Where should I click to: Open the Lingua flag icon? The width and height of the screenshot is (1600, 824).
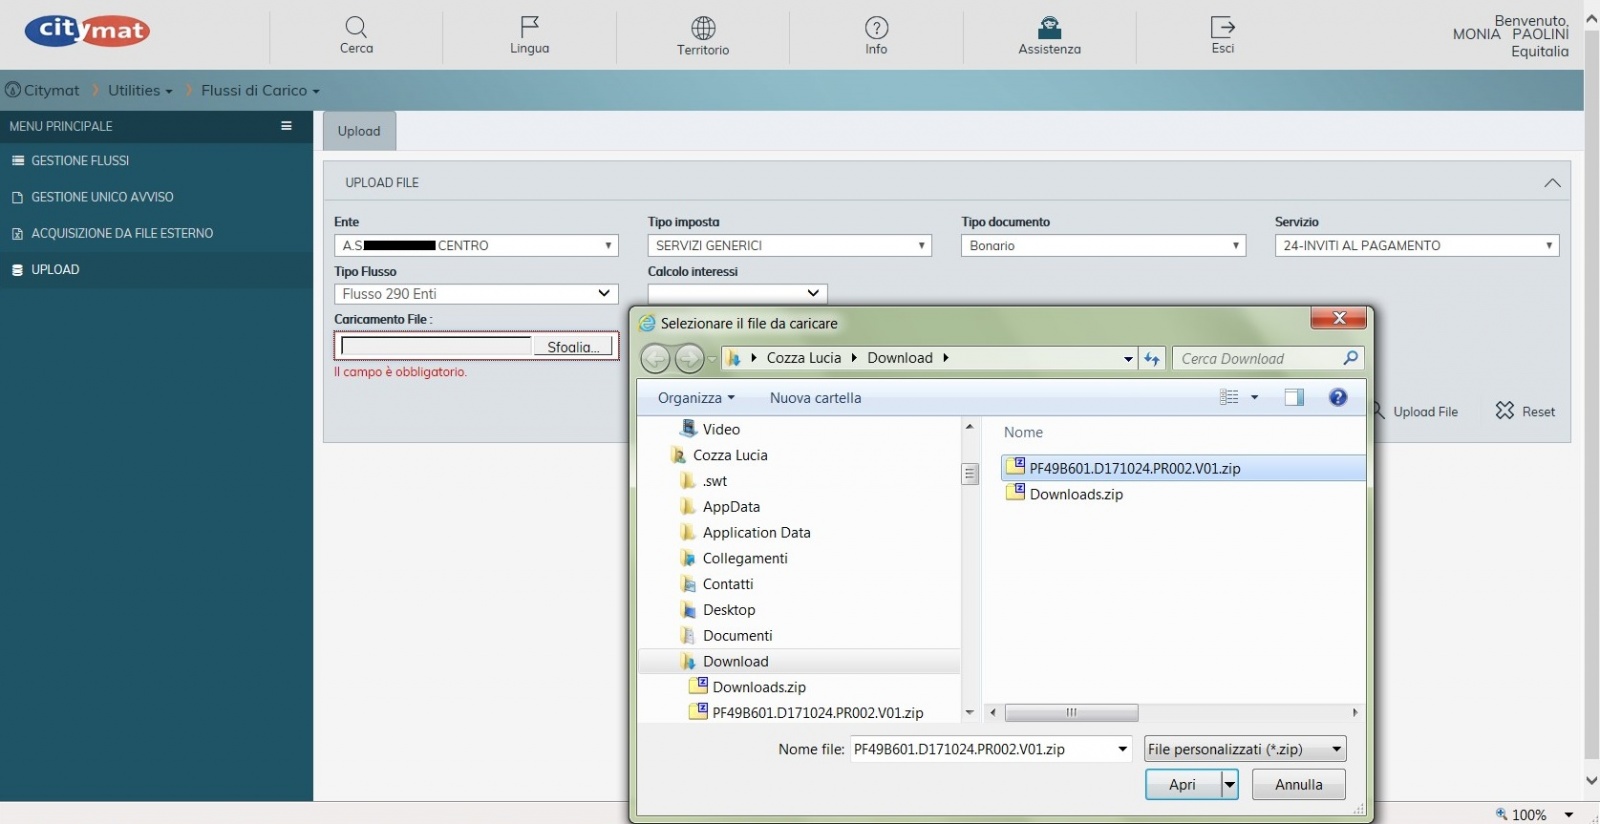[x=529, y=27]
